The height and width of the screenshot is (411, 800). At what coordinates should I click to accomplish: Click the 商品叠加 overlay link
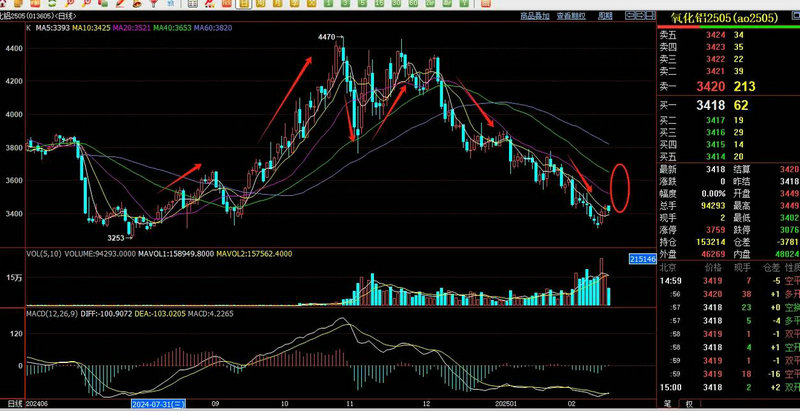535,17
